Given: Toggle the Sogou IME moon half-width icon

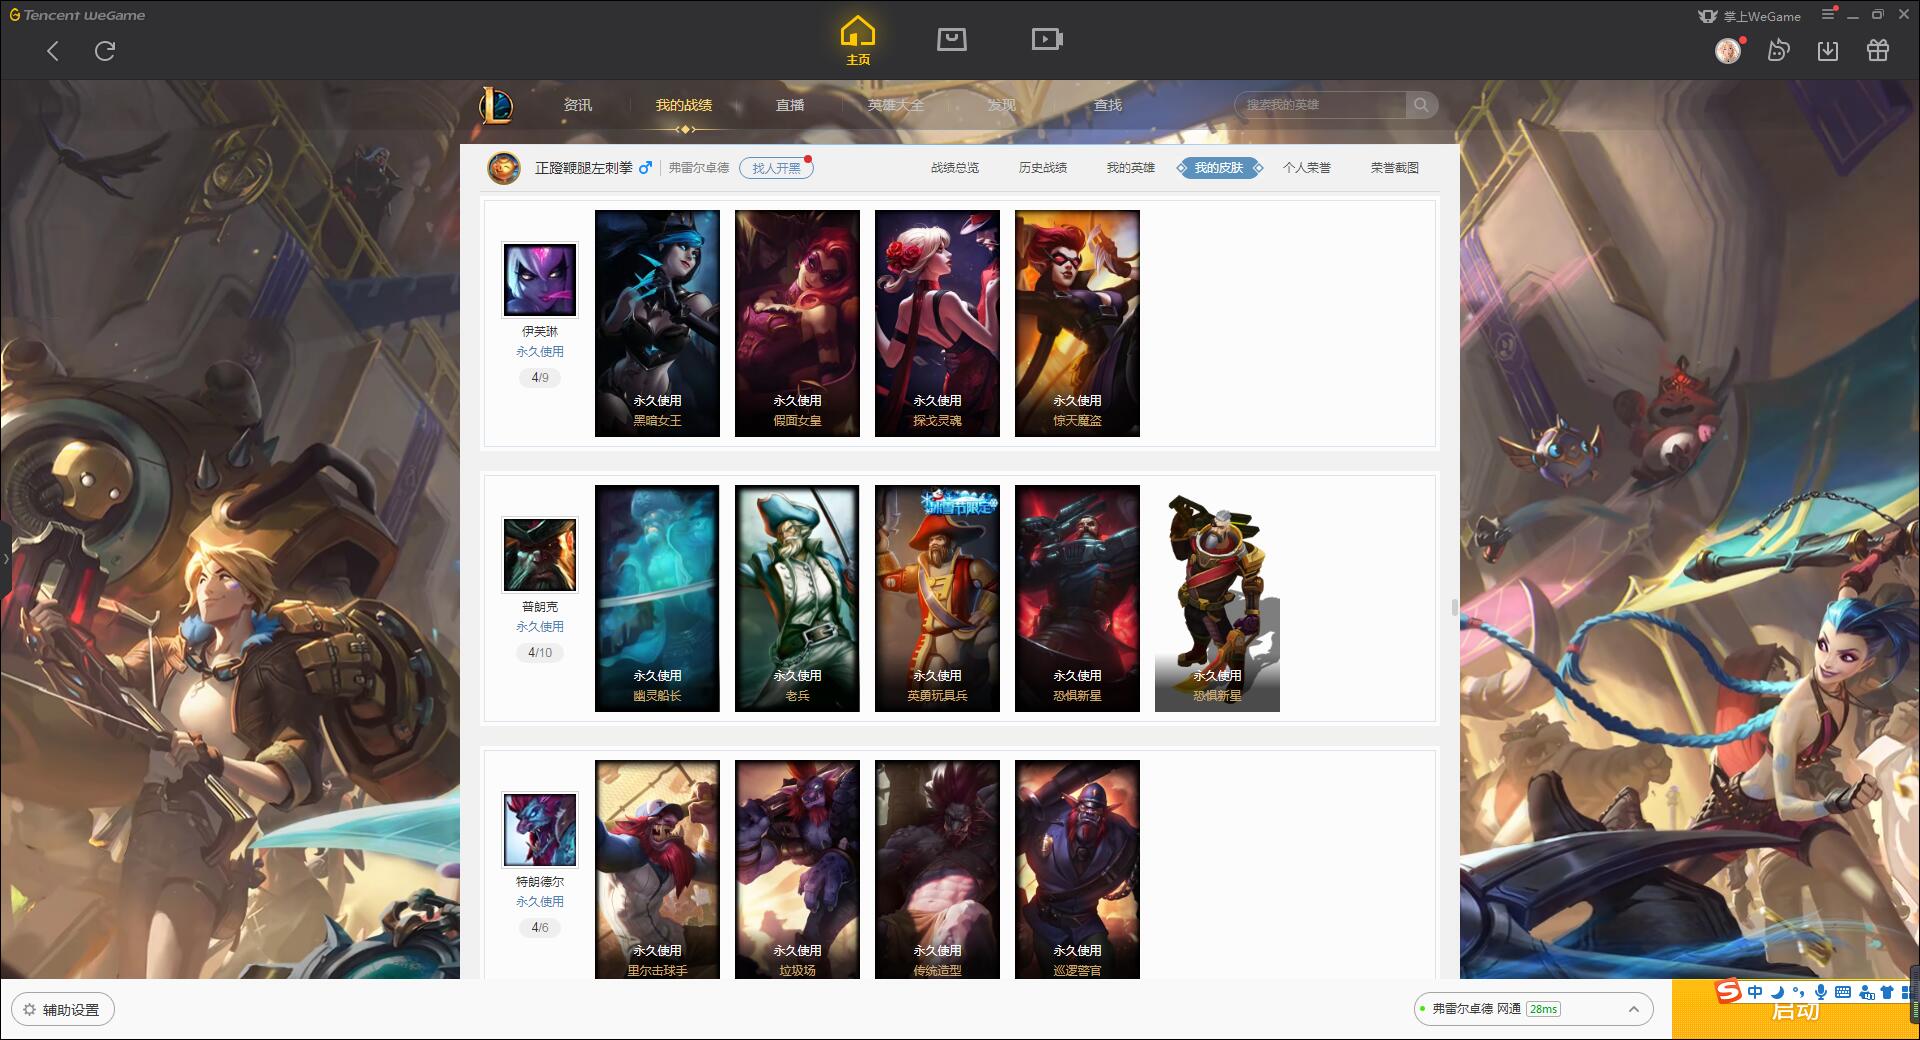Looking at the screenshot, I should click(1777, 992).
